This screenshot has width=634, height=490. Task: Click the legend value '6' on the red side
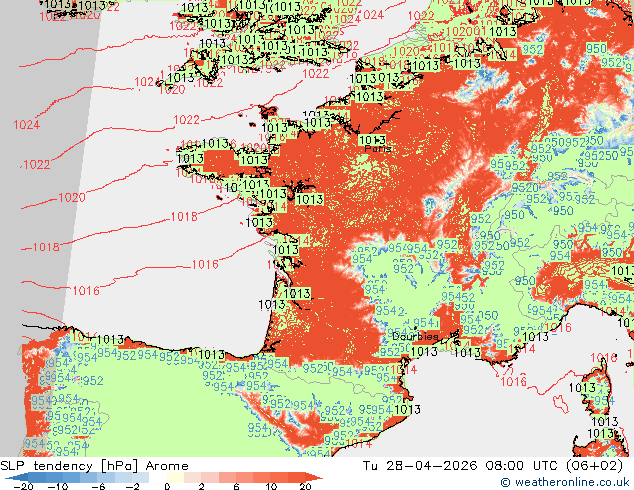236,486
